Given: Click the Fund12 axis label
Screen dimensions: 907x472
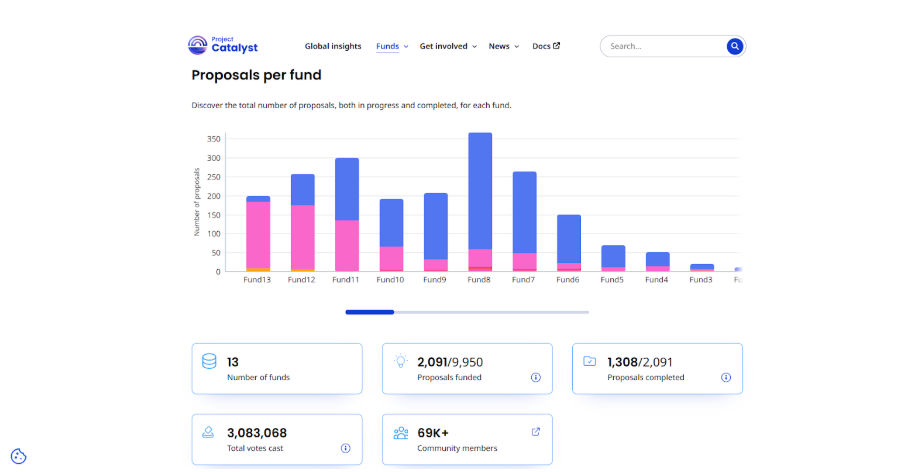Looking at the screenshot, I should click(x=301, y=279).
